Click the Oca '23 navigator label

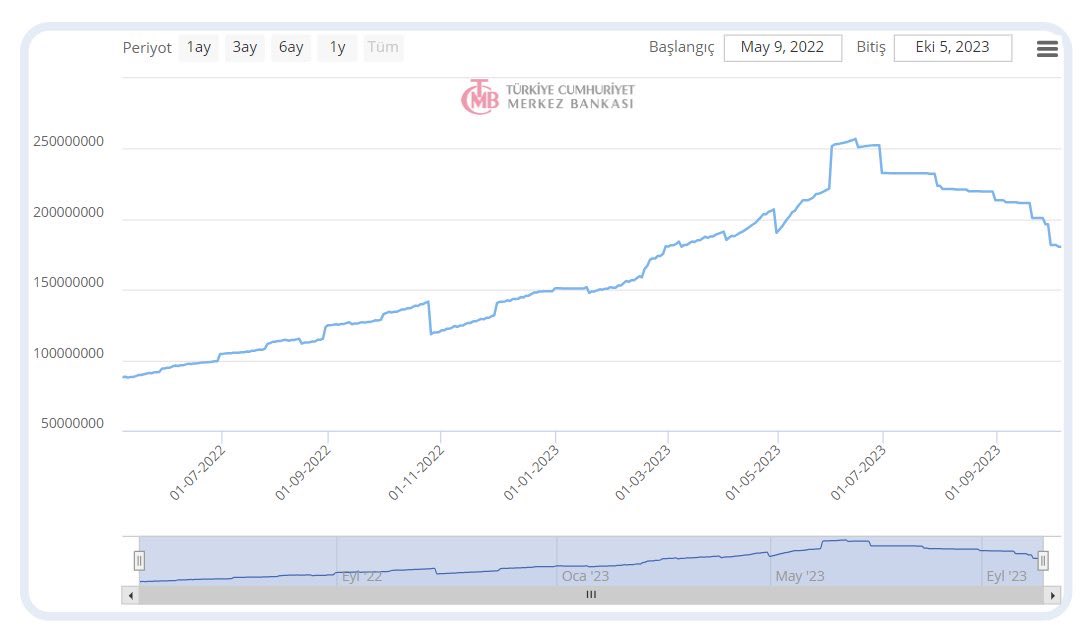[585, 576]
